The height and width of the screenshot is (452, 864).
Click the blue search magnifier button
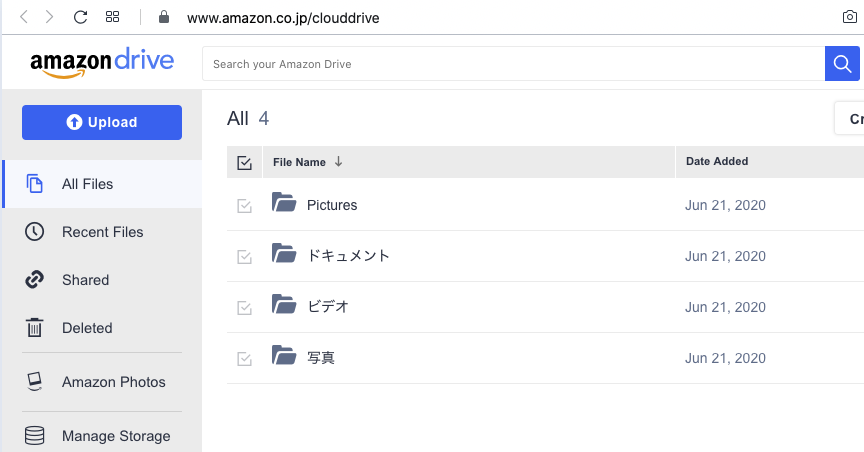(842, 64)
